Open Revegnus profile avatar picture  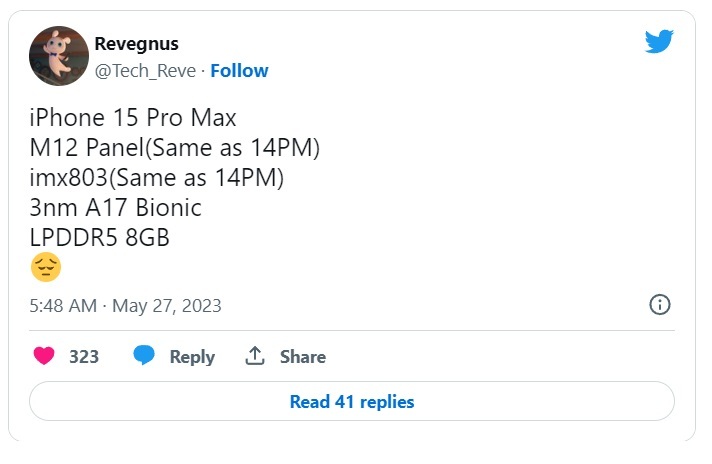point(58,57)
